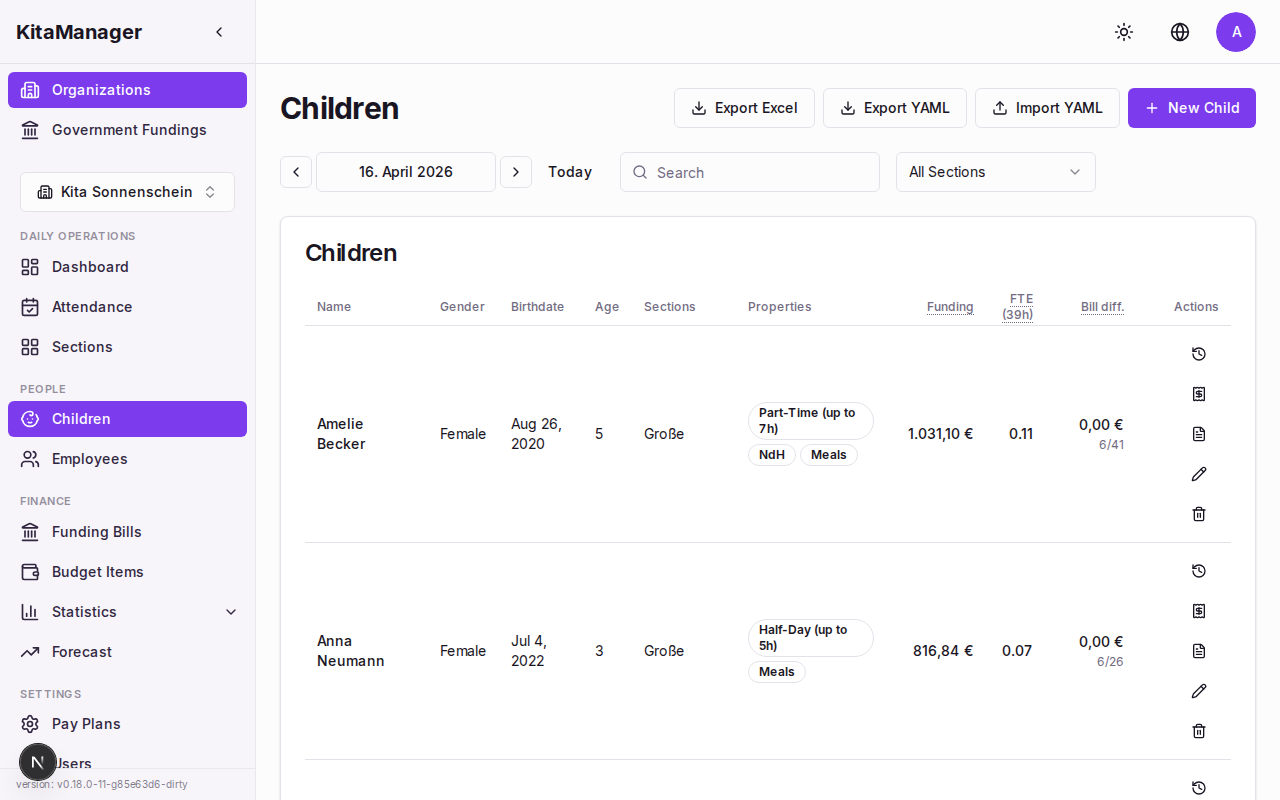1280x800 pixels.
Task: Click the search magnifier icon in the search field
Action: pos(640,172)
